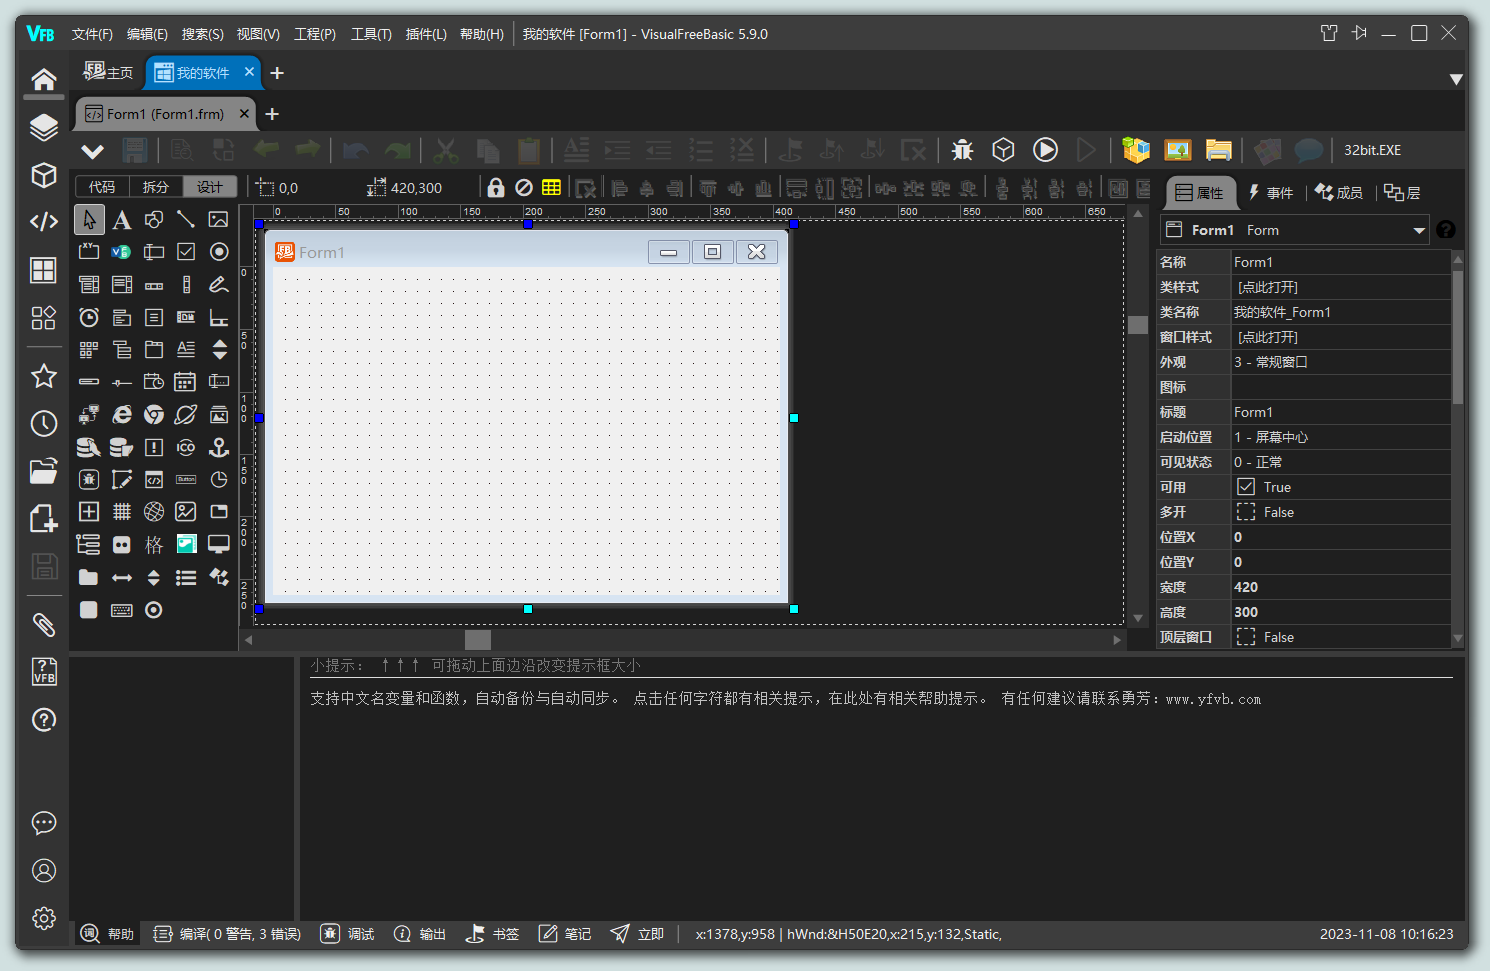Check the 多开 False checkbox
Viewport: 1490px width, 971px height.
coord(1246,512)
